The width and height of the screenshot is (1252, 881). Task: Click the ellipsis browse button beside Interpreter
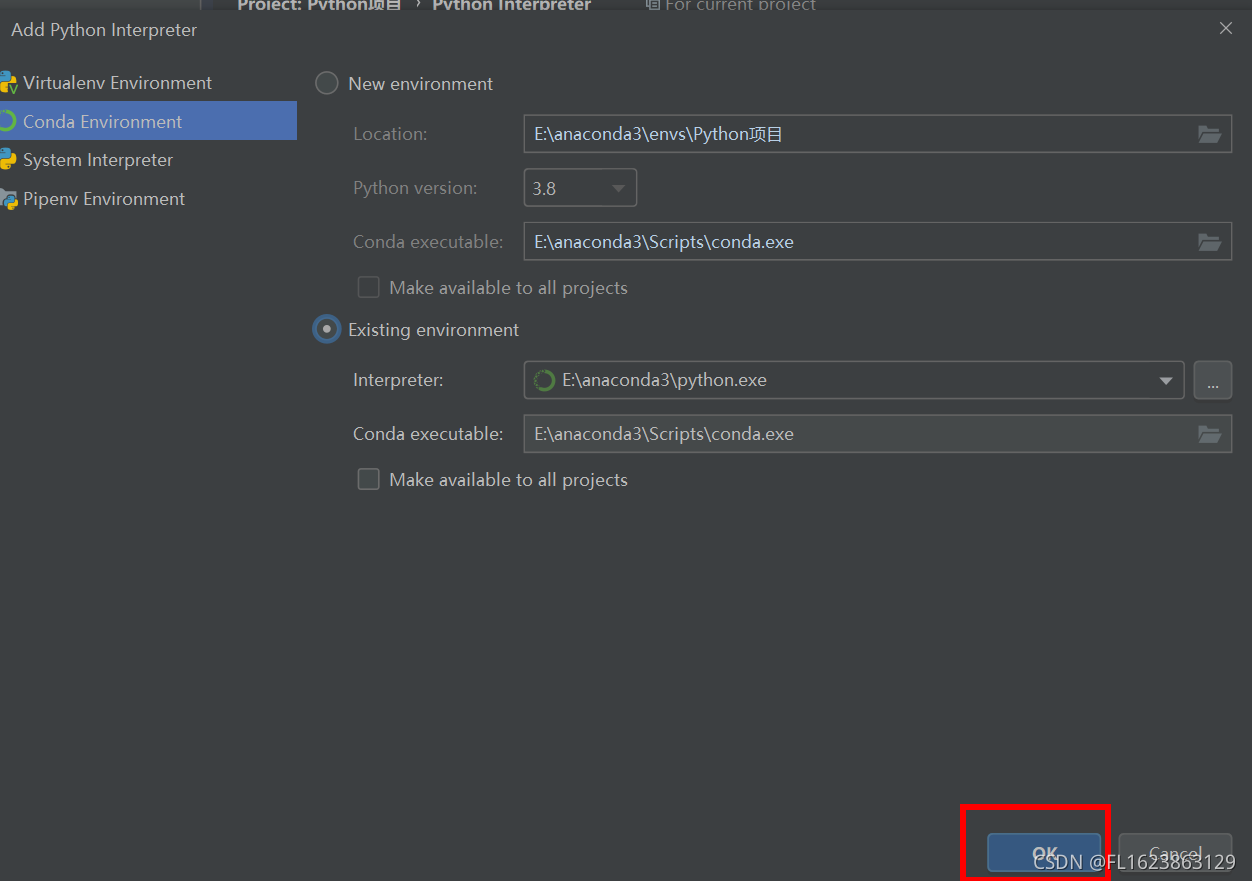[x=1213, y=380]
